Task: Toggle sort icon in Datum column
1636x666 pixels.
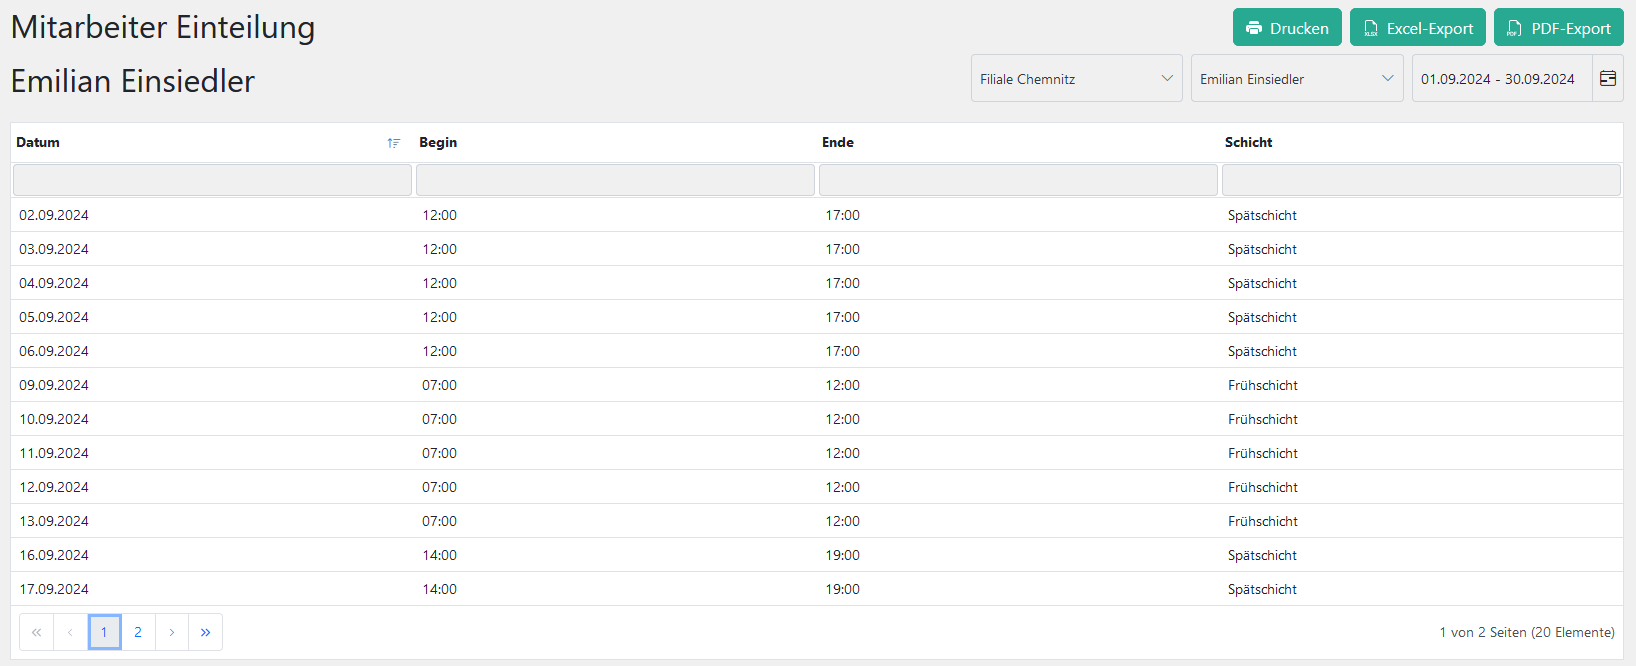Action: pyautogui.click(x=394, y=143)
